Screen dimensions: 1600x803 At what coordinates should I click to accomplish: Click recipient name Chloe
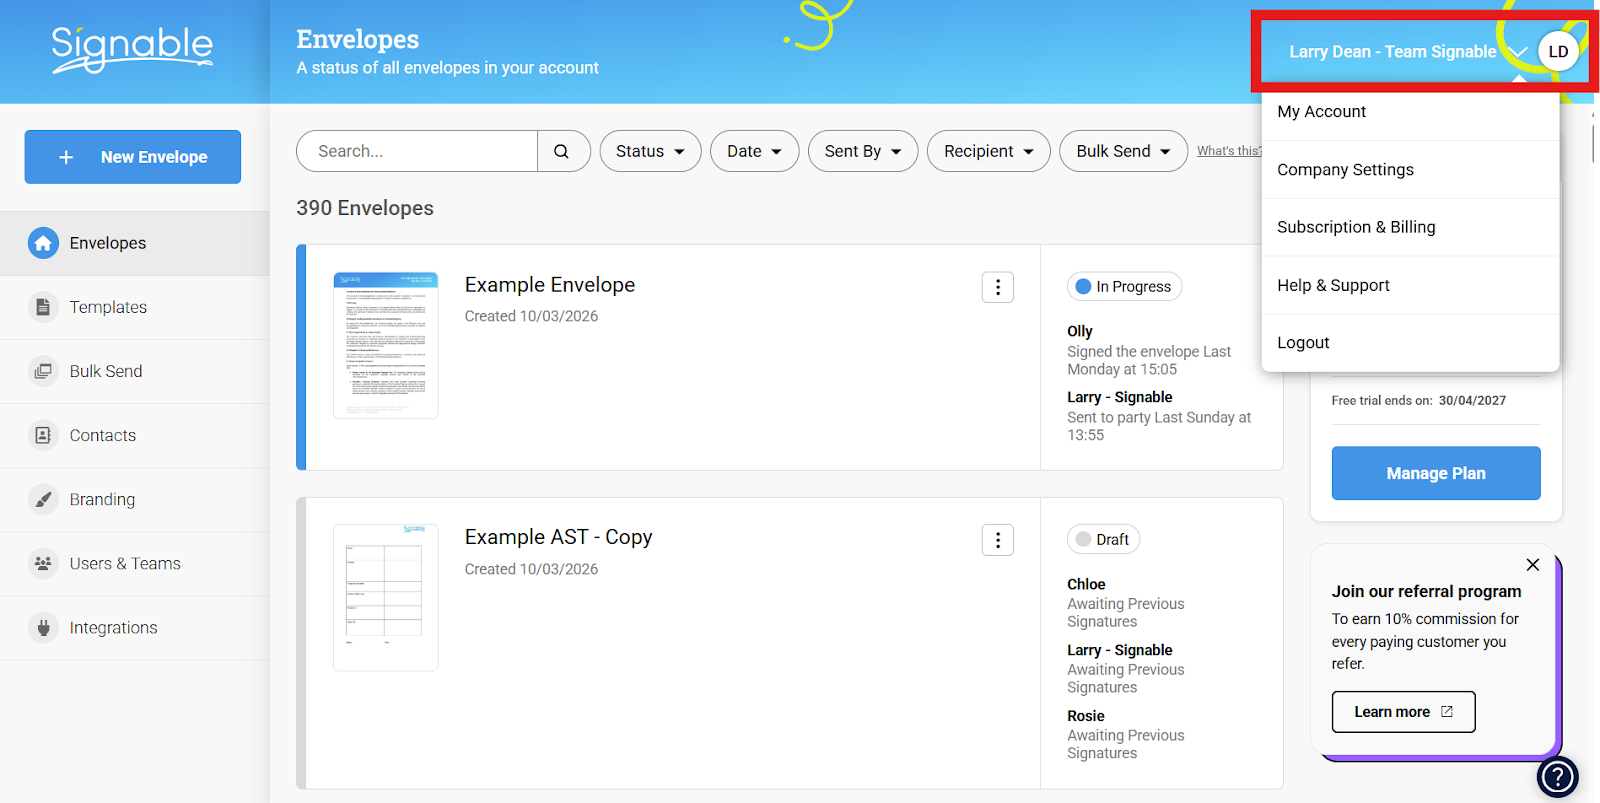click(x=1086, y=584)
